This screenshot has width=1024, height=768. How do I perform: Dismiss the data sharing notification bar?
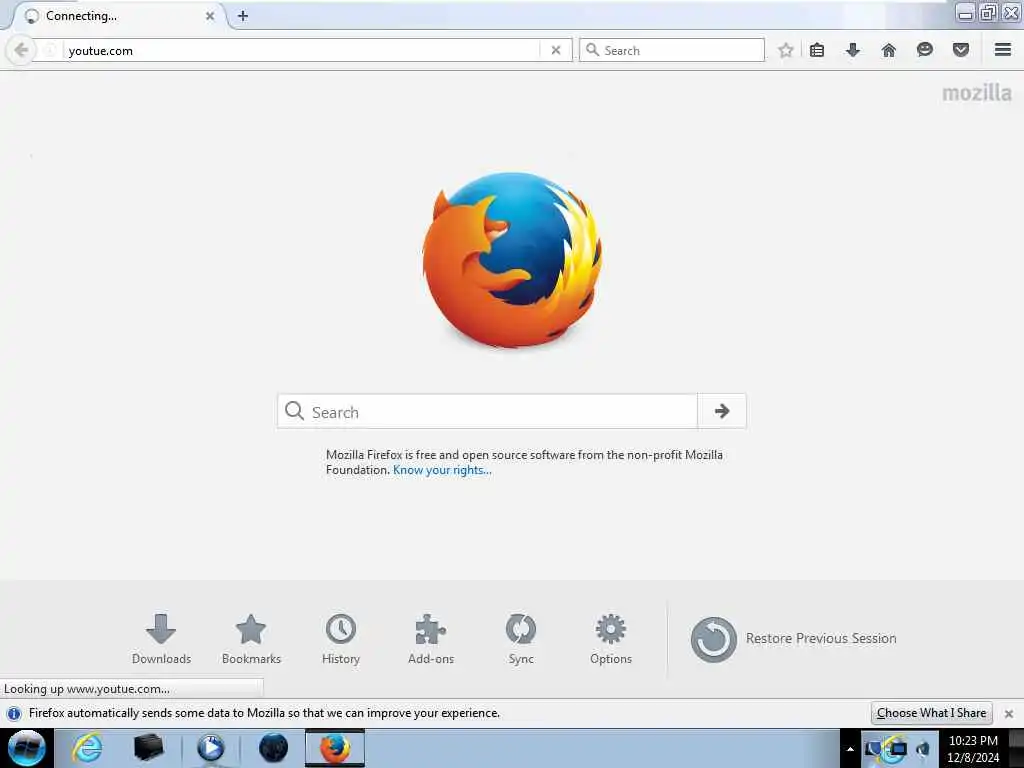click(1009, 714)
